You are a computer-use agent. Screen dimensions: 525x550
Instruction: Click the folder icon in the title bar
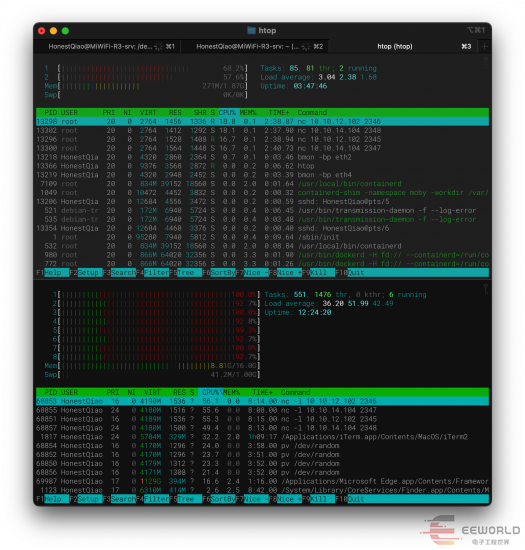(251, 31)
